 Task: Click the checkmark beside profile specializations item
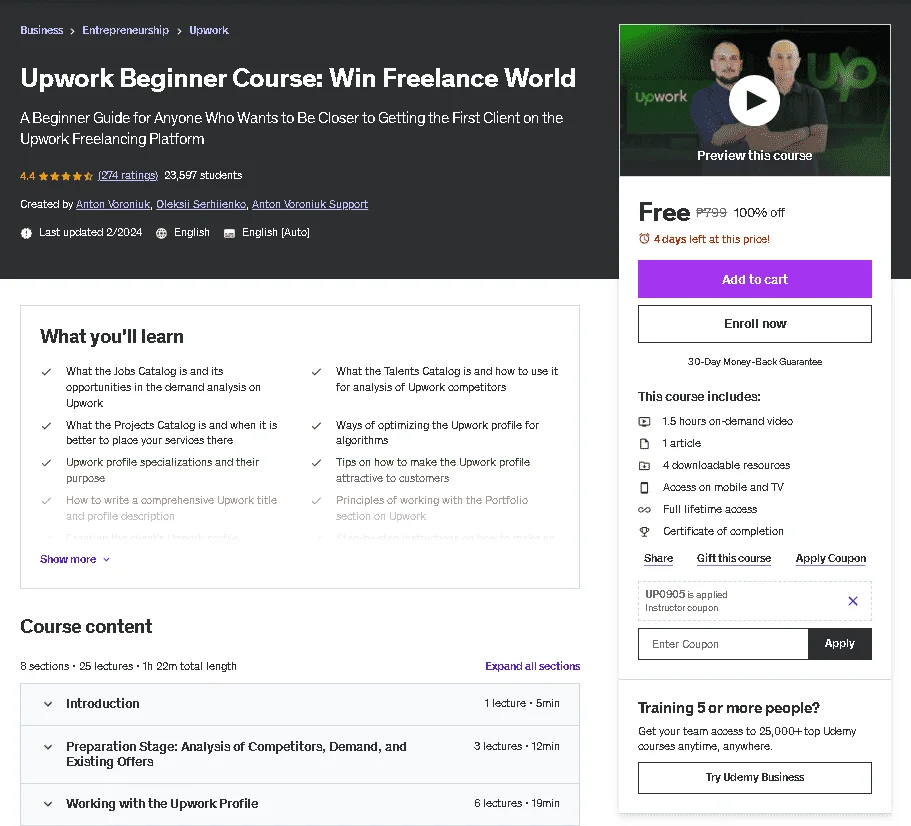point(46,463)
